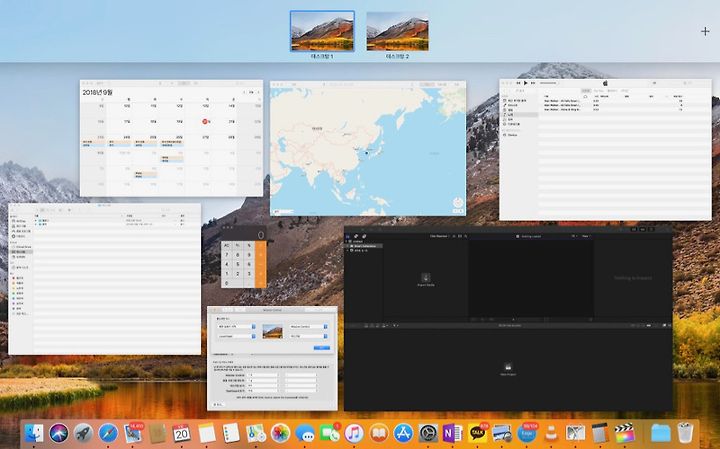
Task: Select the Calendar window 2018년 9월
Action: pos(171,138)
